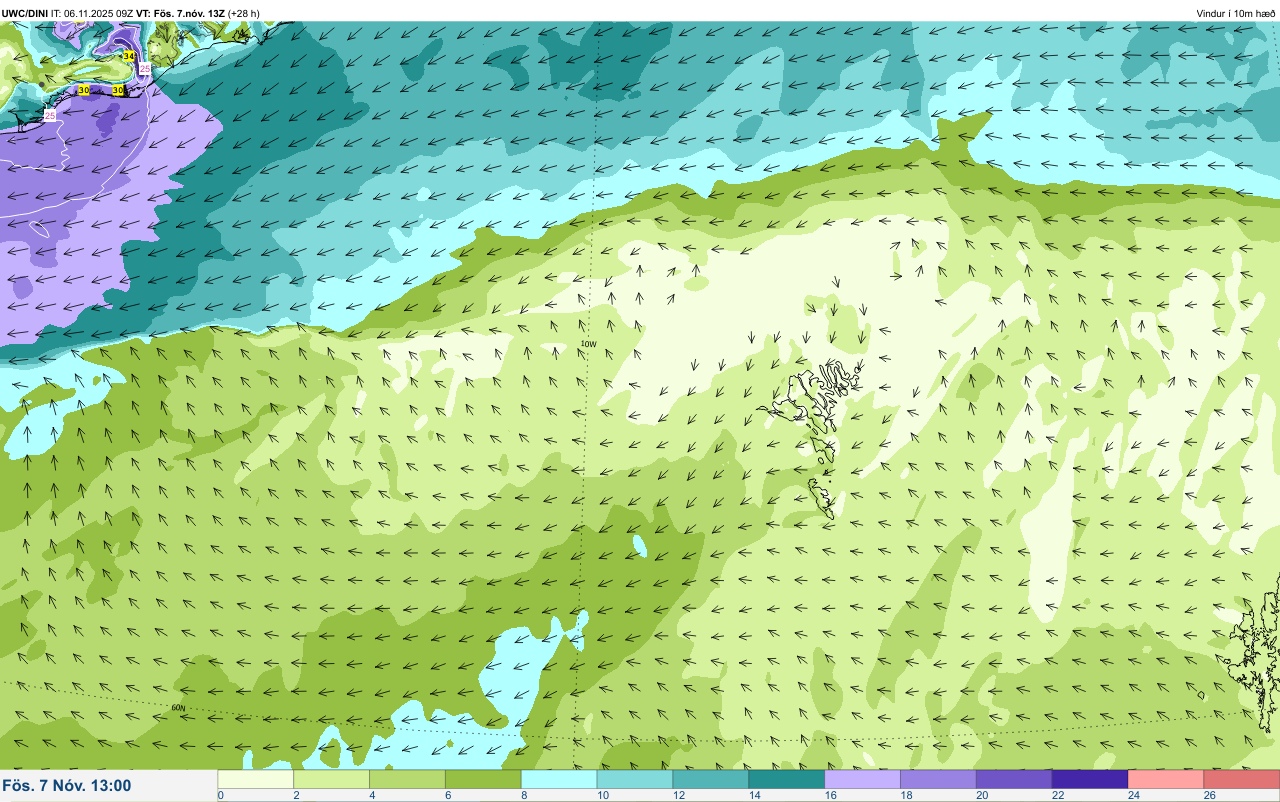Click the '25' label beside the 34 marker
Image resolution: width=1280 pixels, height=802 pixels.
point(145,68)
